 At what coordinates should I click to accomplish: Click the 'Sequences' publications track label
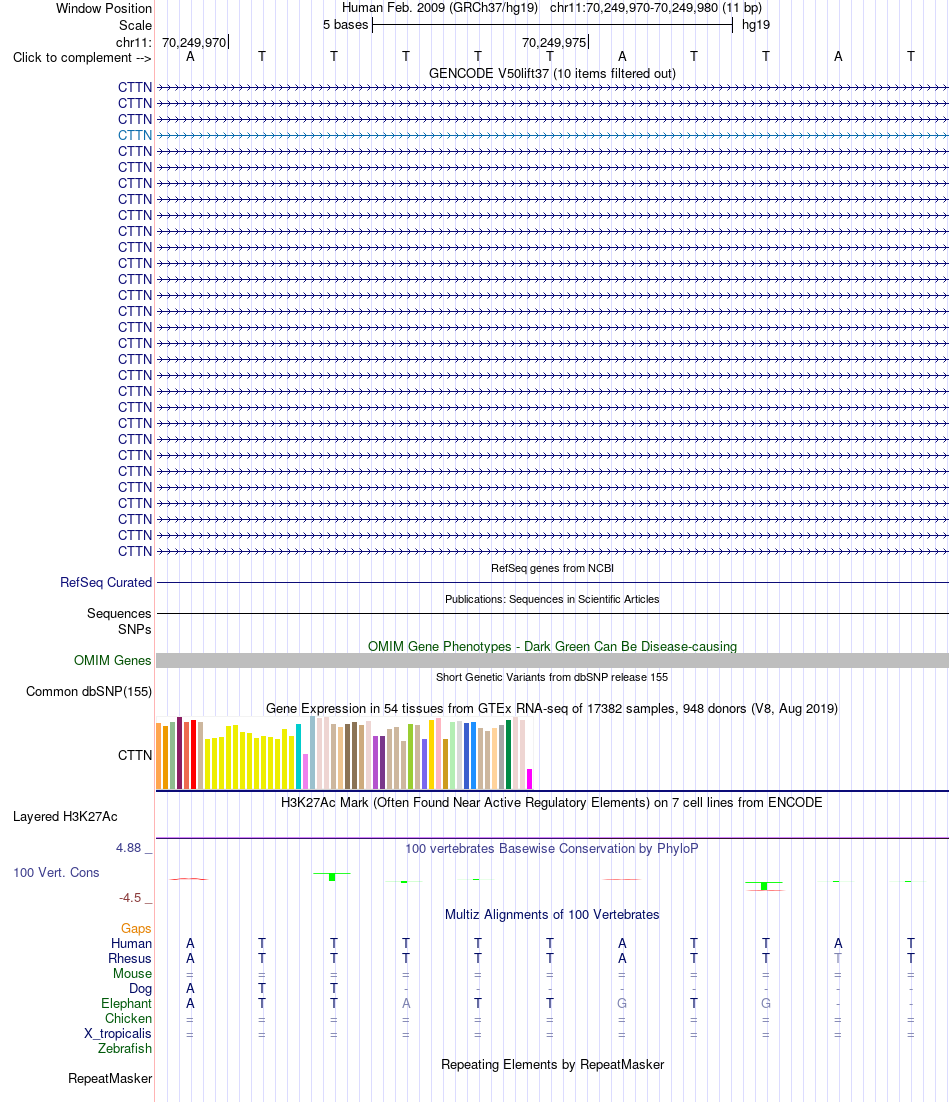(x=119, y=614)
